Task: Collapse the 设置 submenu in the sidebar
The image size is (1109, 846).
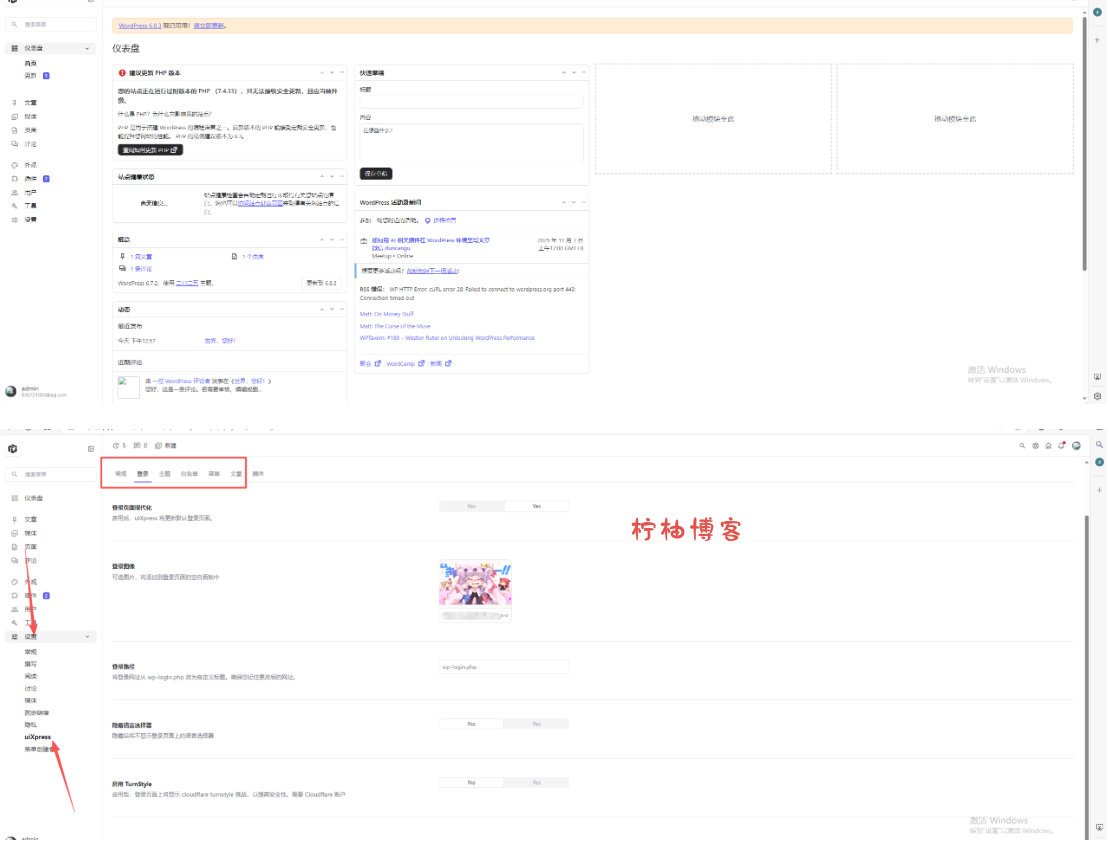Action: point(86,636)
